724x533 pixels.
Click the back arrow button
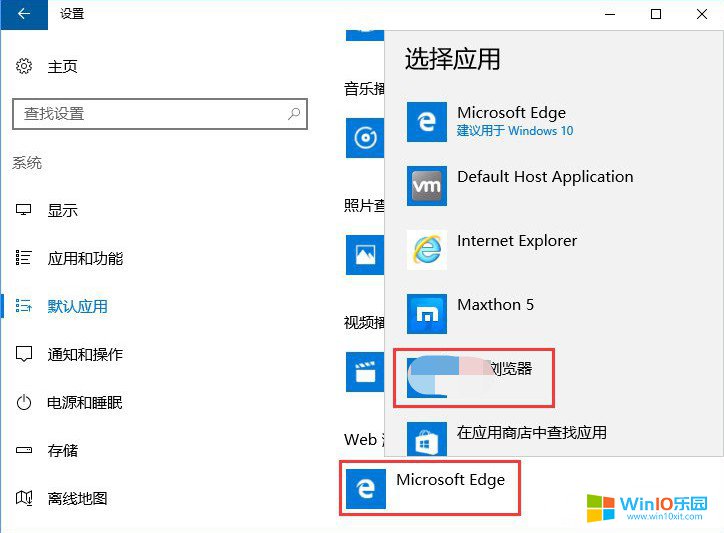click(x=24, y=14)
